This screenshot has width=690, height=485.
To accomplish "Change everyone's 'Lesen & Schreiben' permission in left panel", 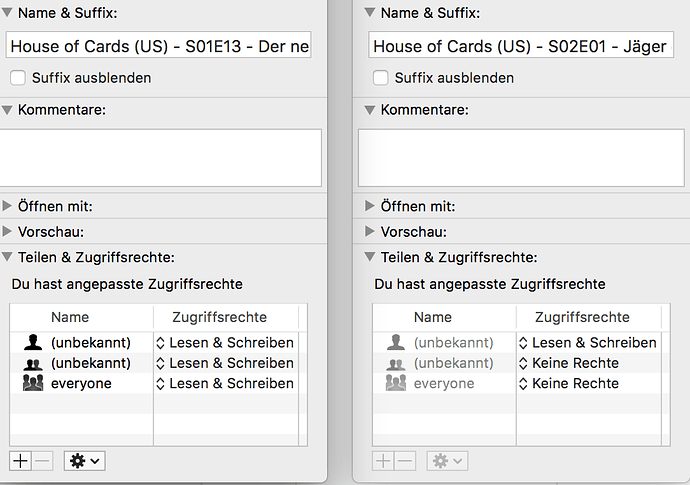I will 225,384.
